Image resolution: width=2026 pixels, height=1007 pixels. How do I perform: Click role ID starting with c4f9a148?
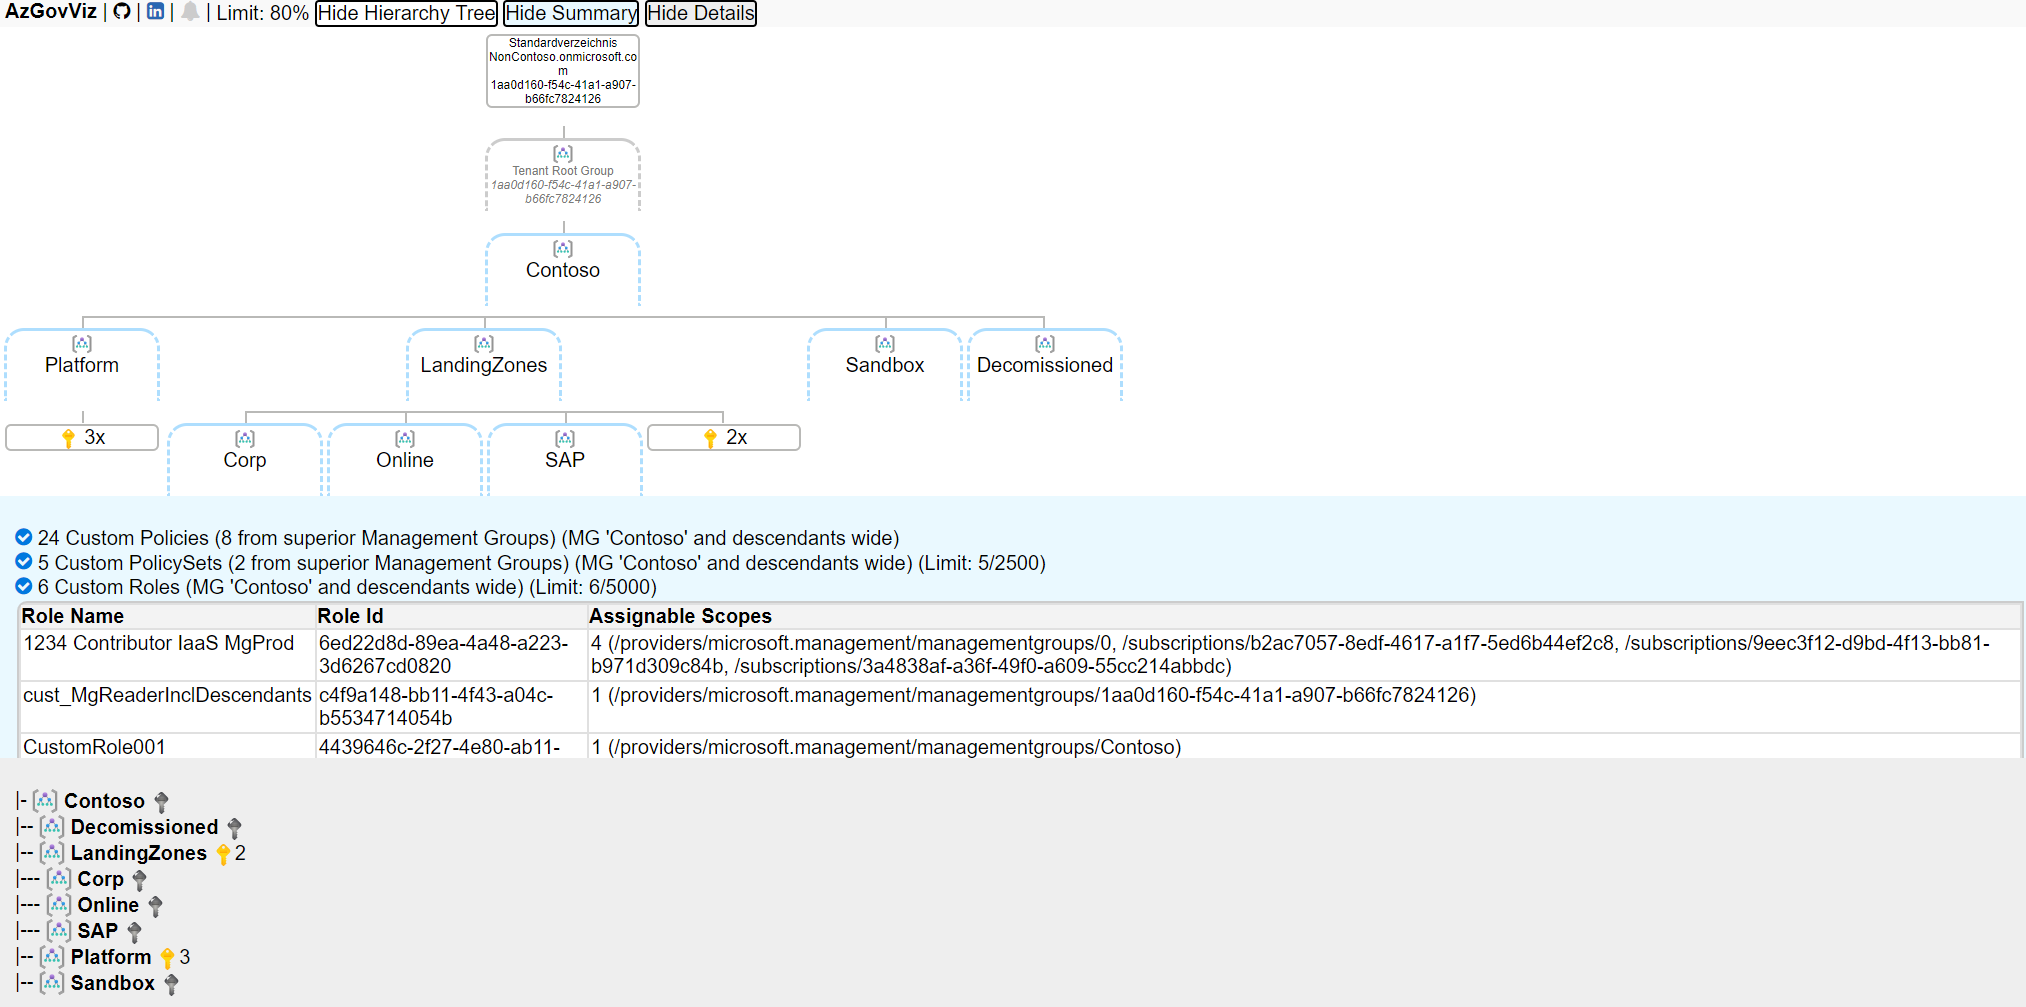click(452, 707)
